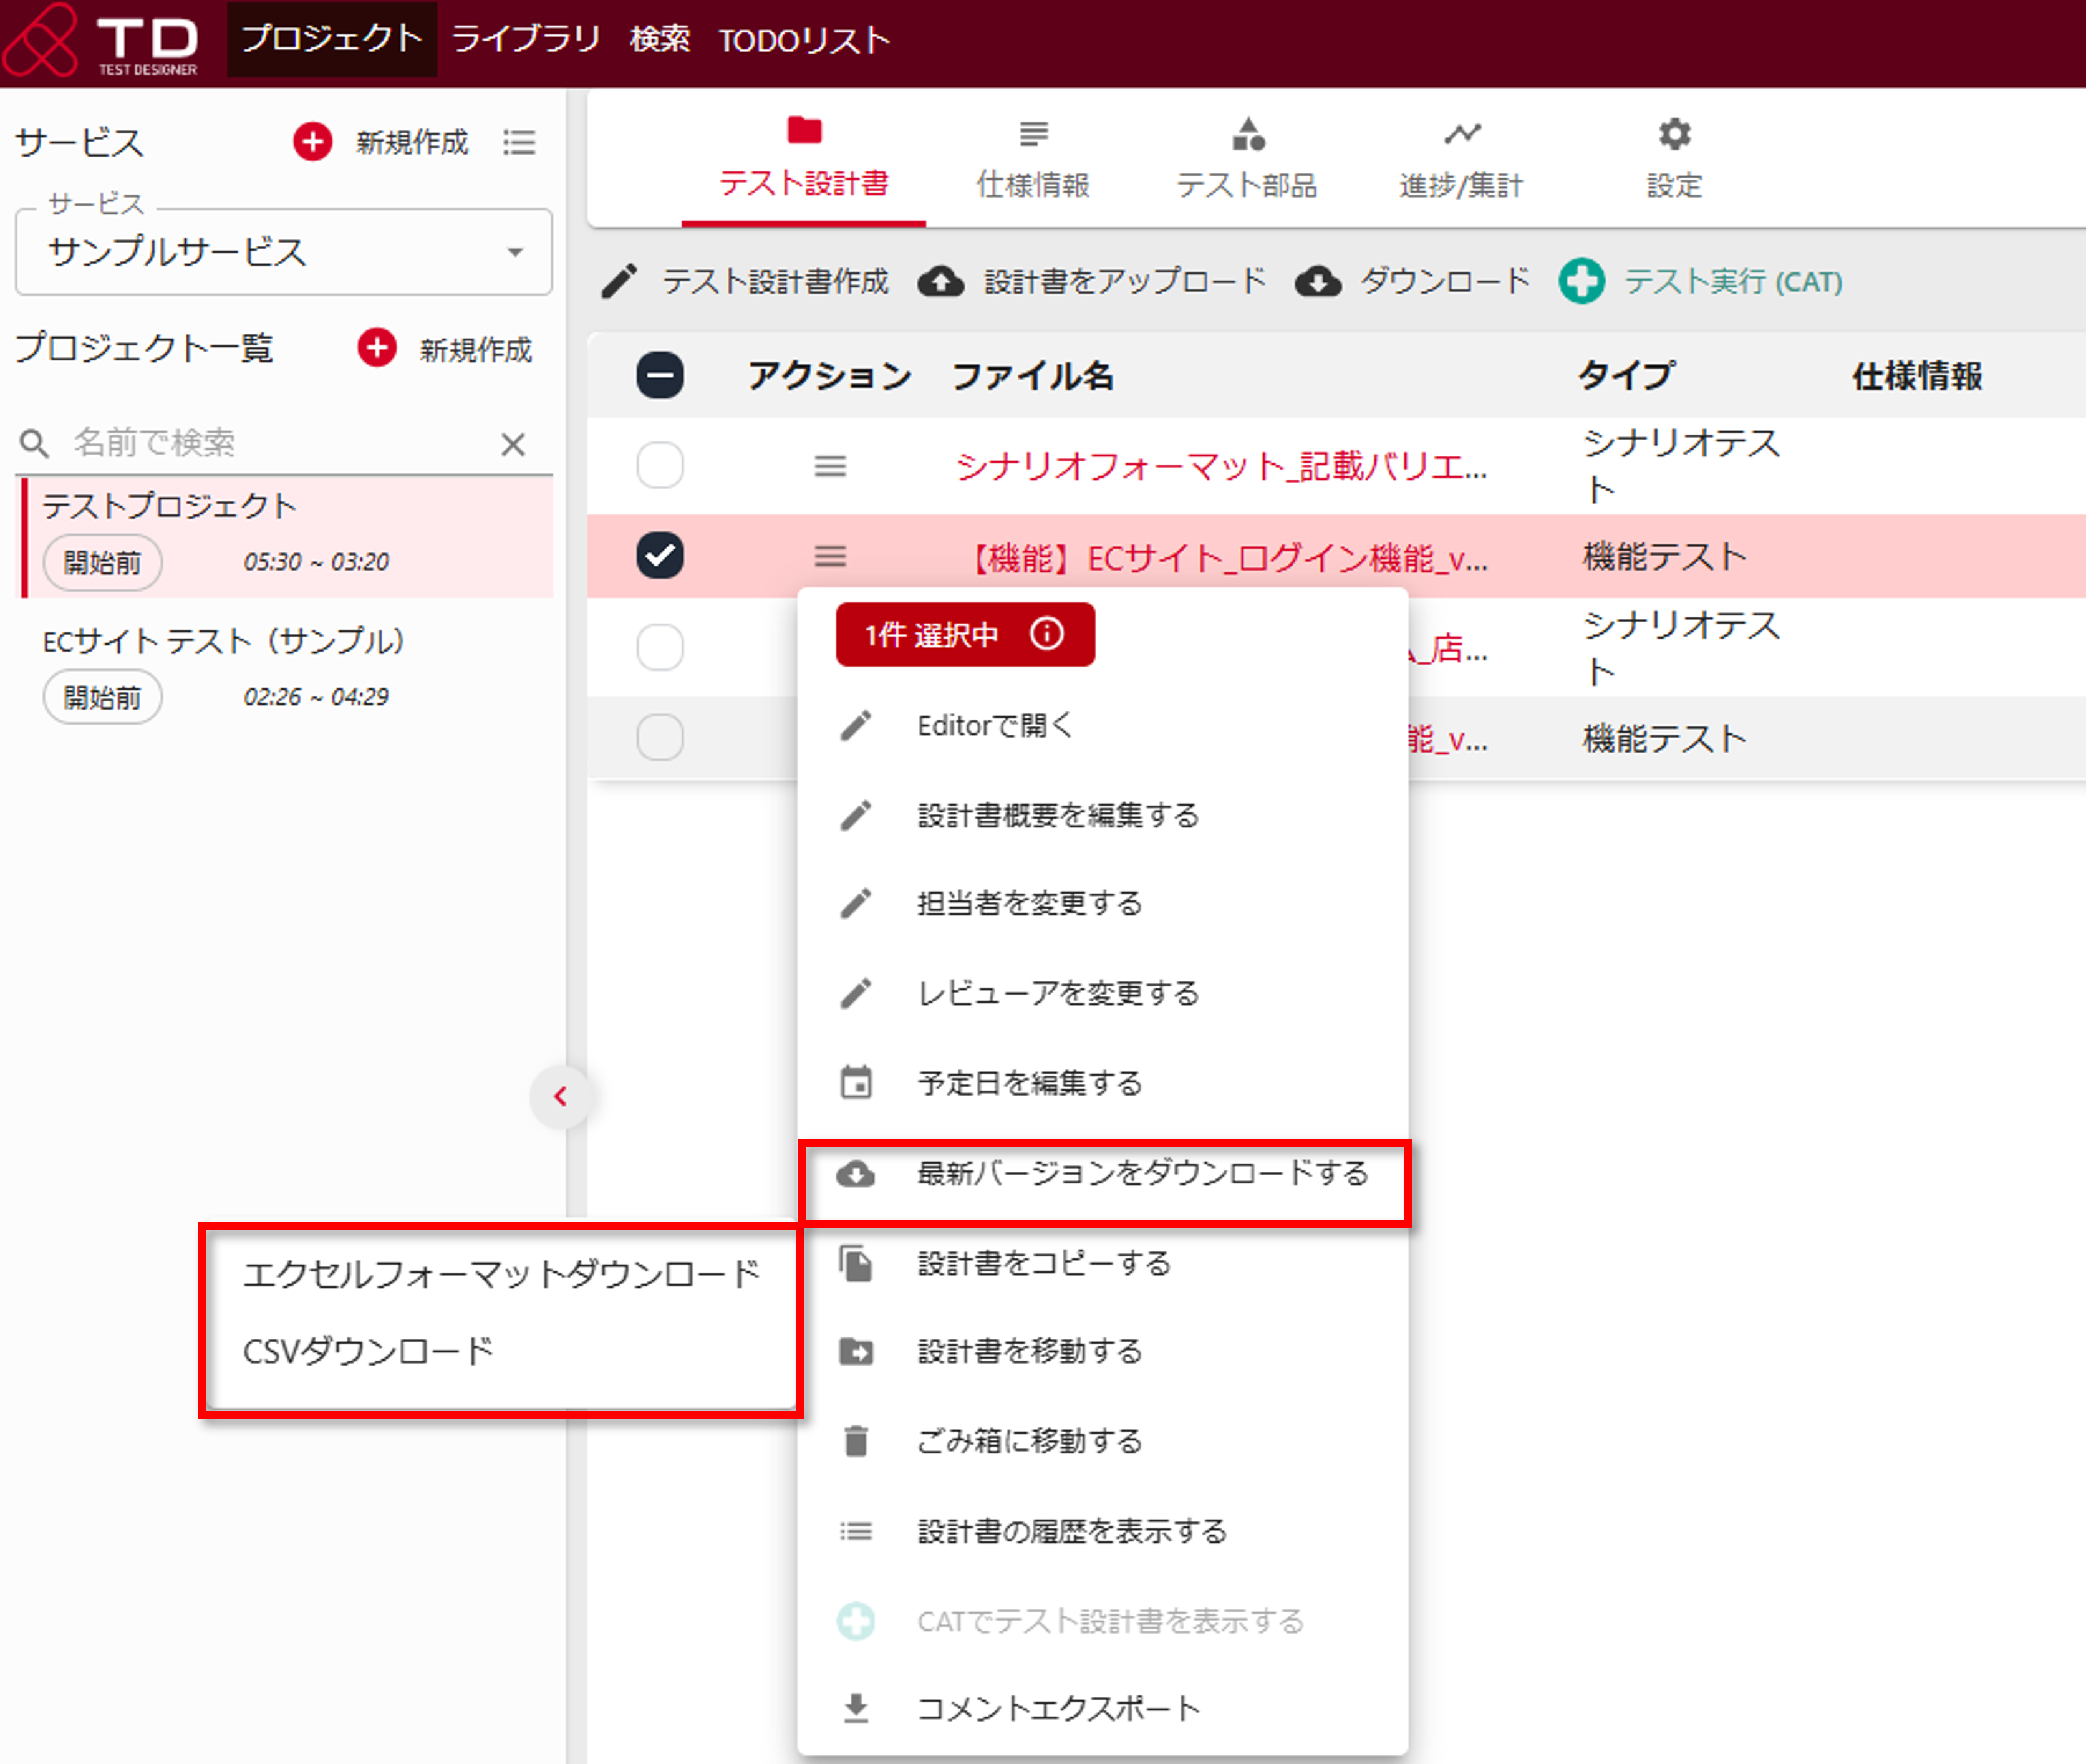Click the 1件 選択中 red badge
This screenshot has width=2086, height=1764.
click(x=965, y=634)
